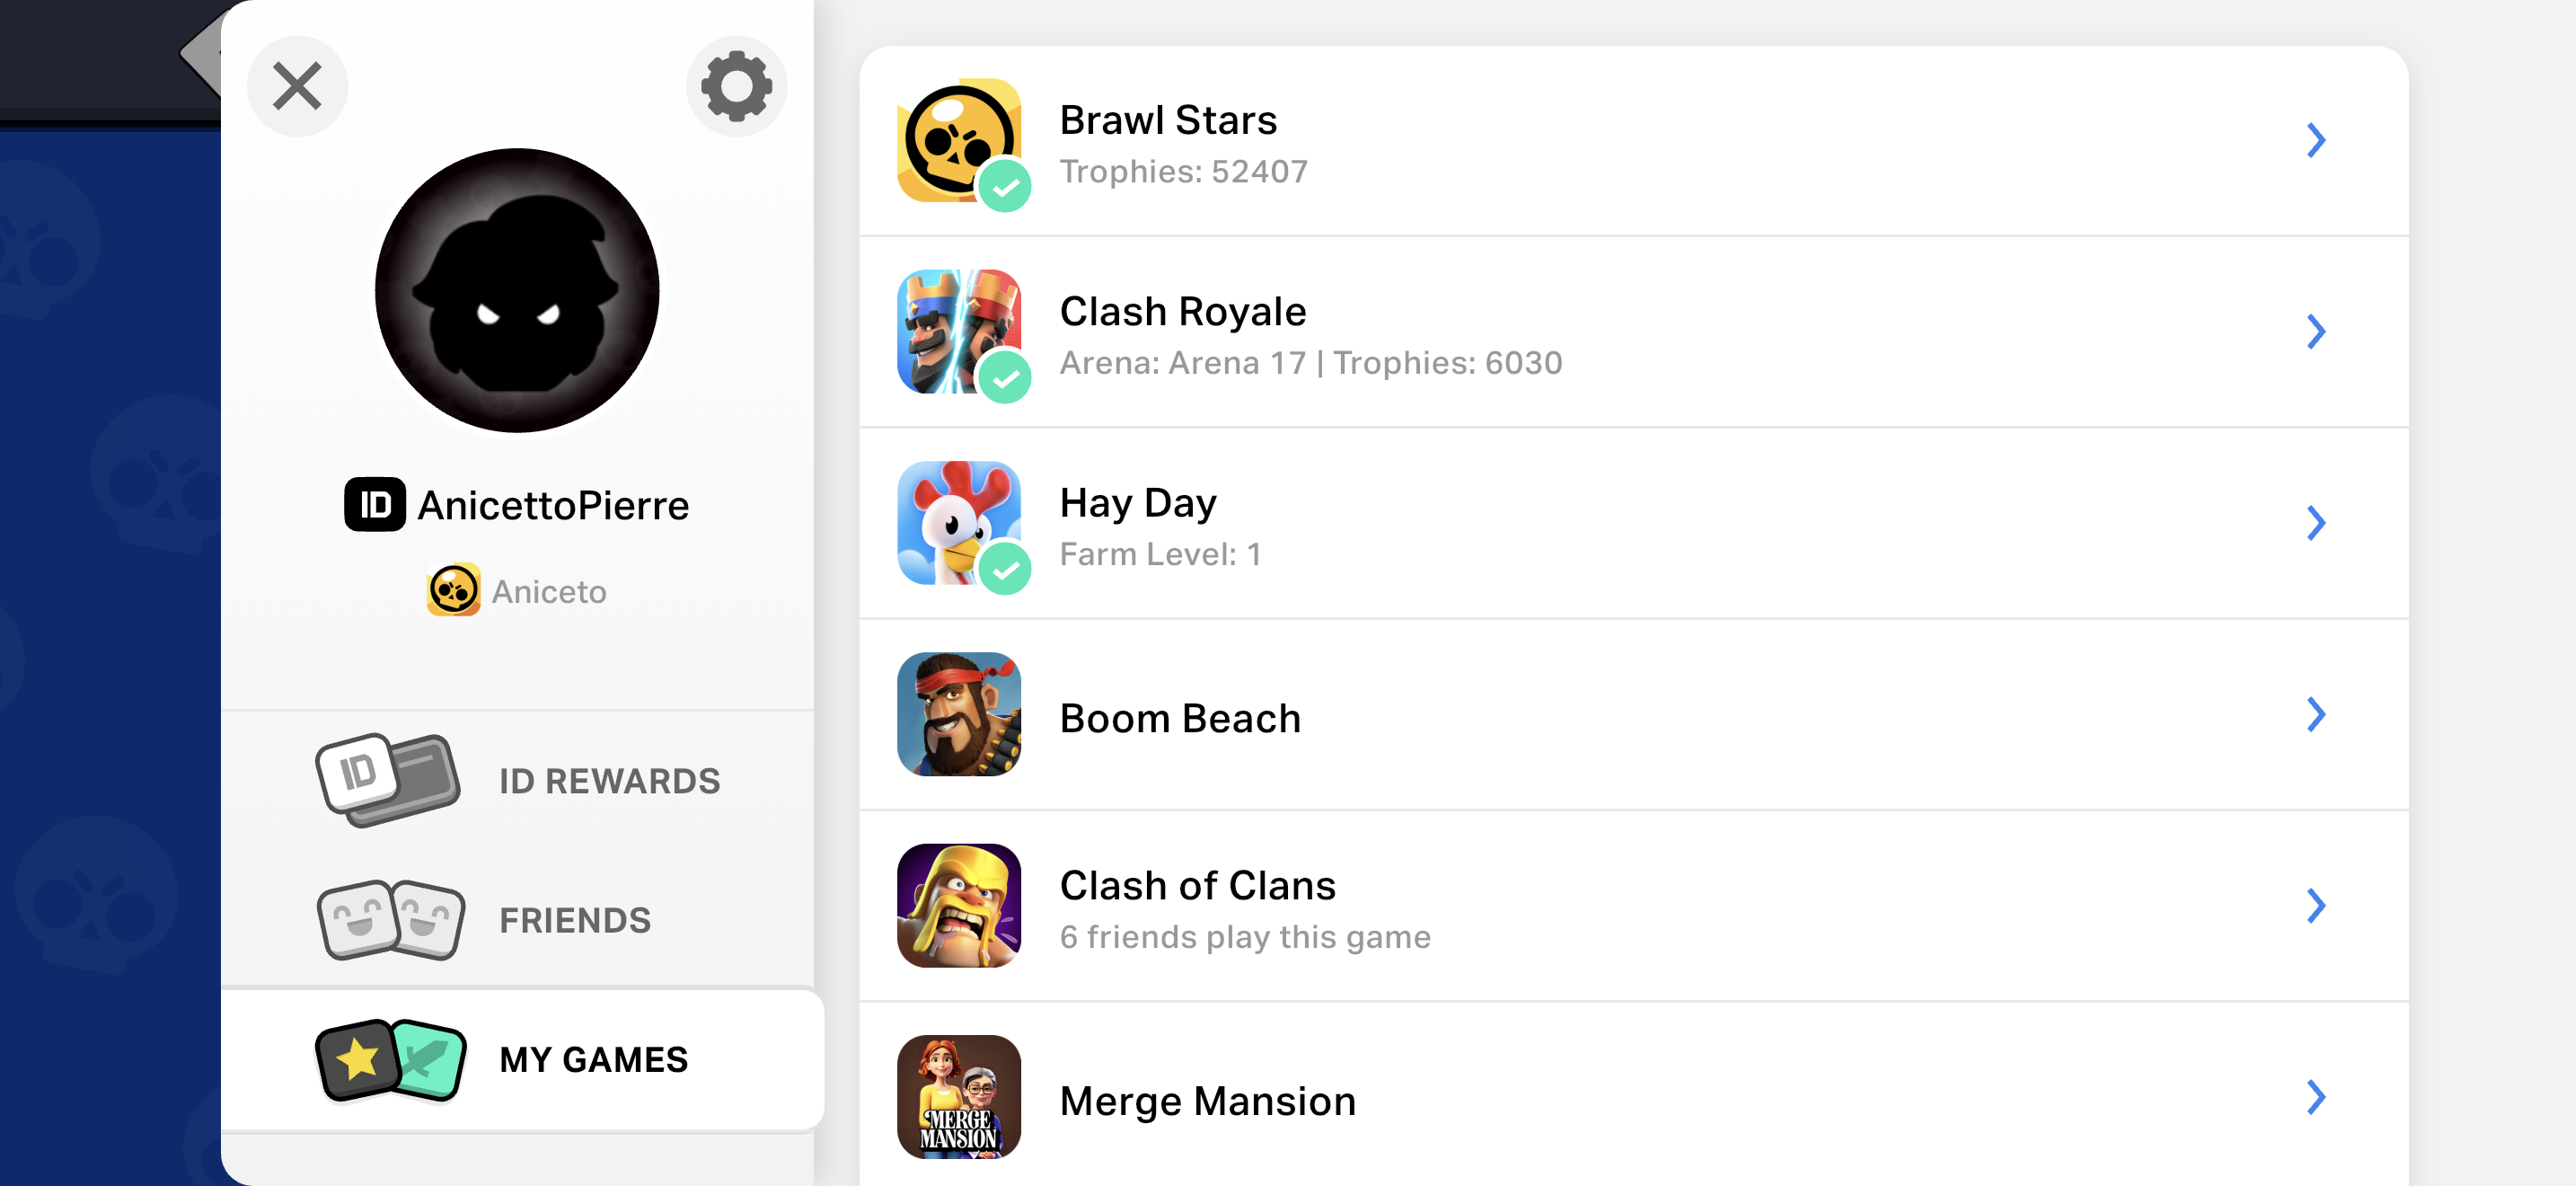
Task: Expand Hay Day with its chevron arrow
Action: pos(2315,522)
